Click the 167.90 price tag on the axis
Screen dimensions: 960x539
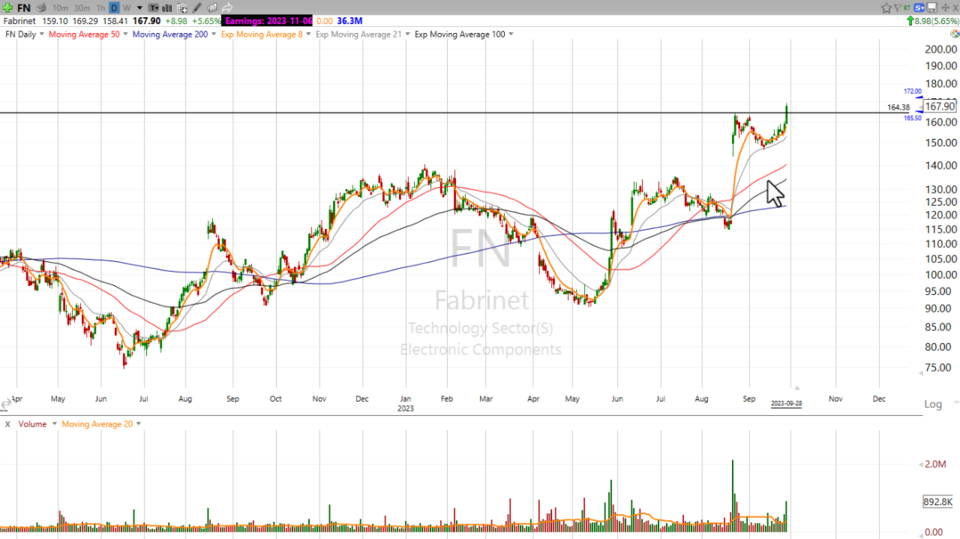pyautogui.click(x=940, y=106)
